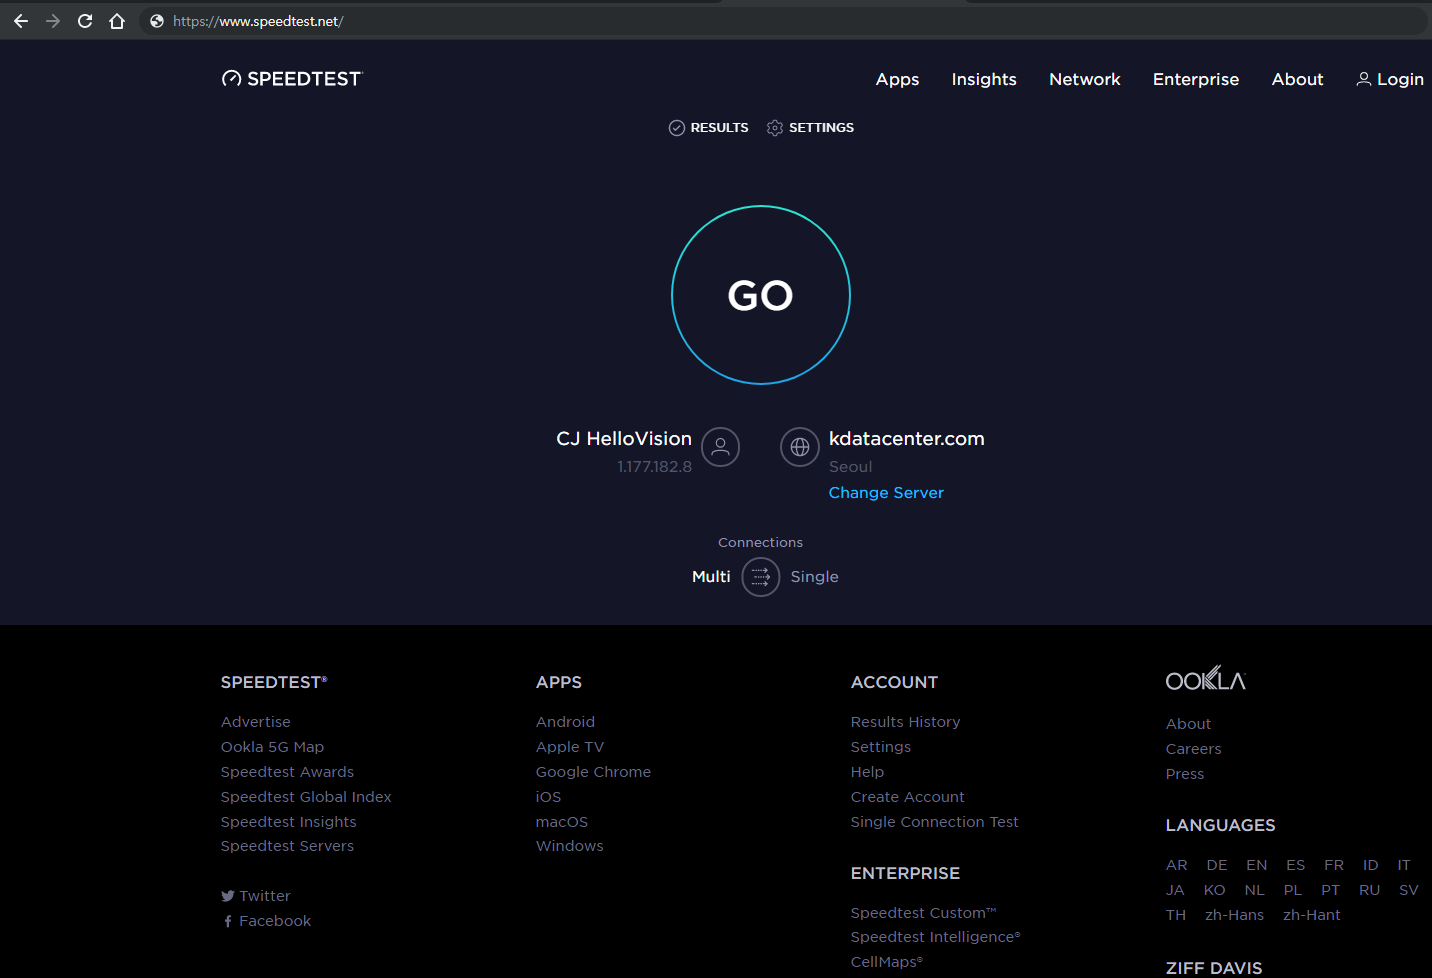
Task: Open the Network menu
Action: tap(1085, 79)
